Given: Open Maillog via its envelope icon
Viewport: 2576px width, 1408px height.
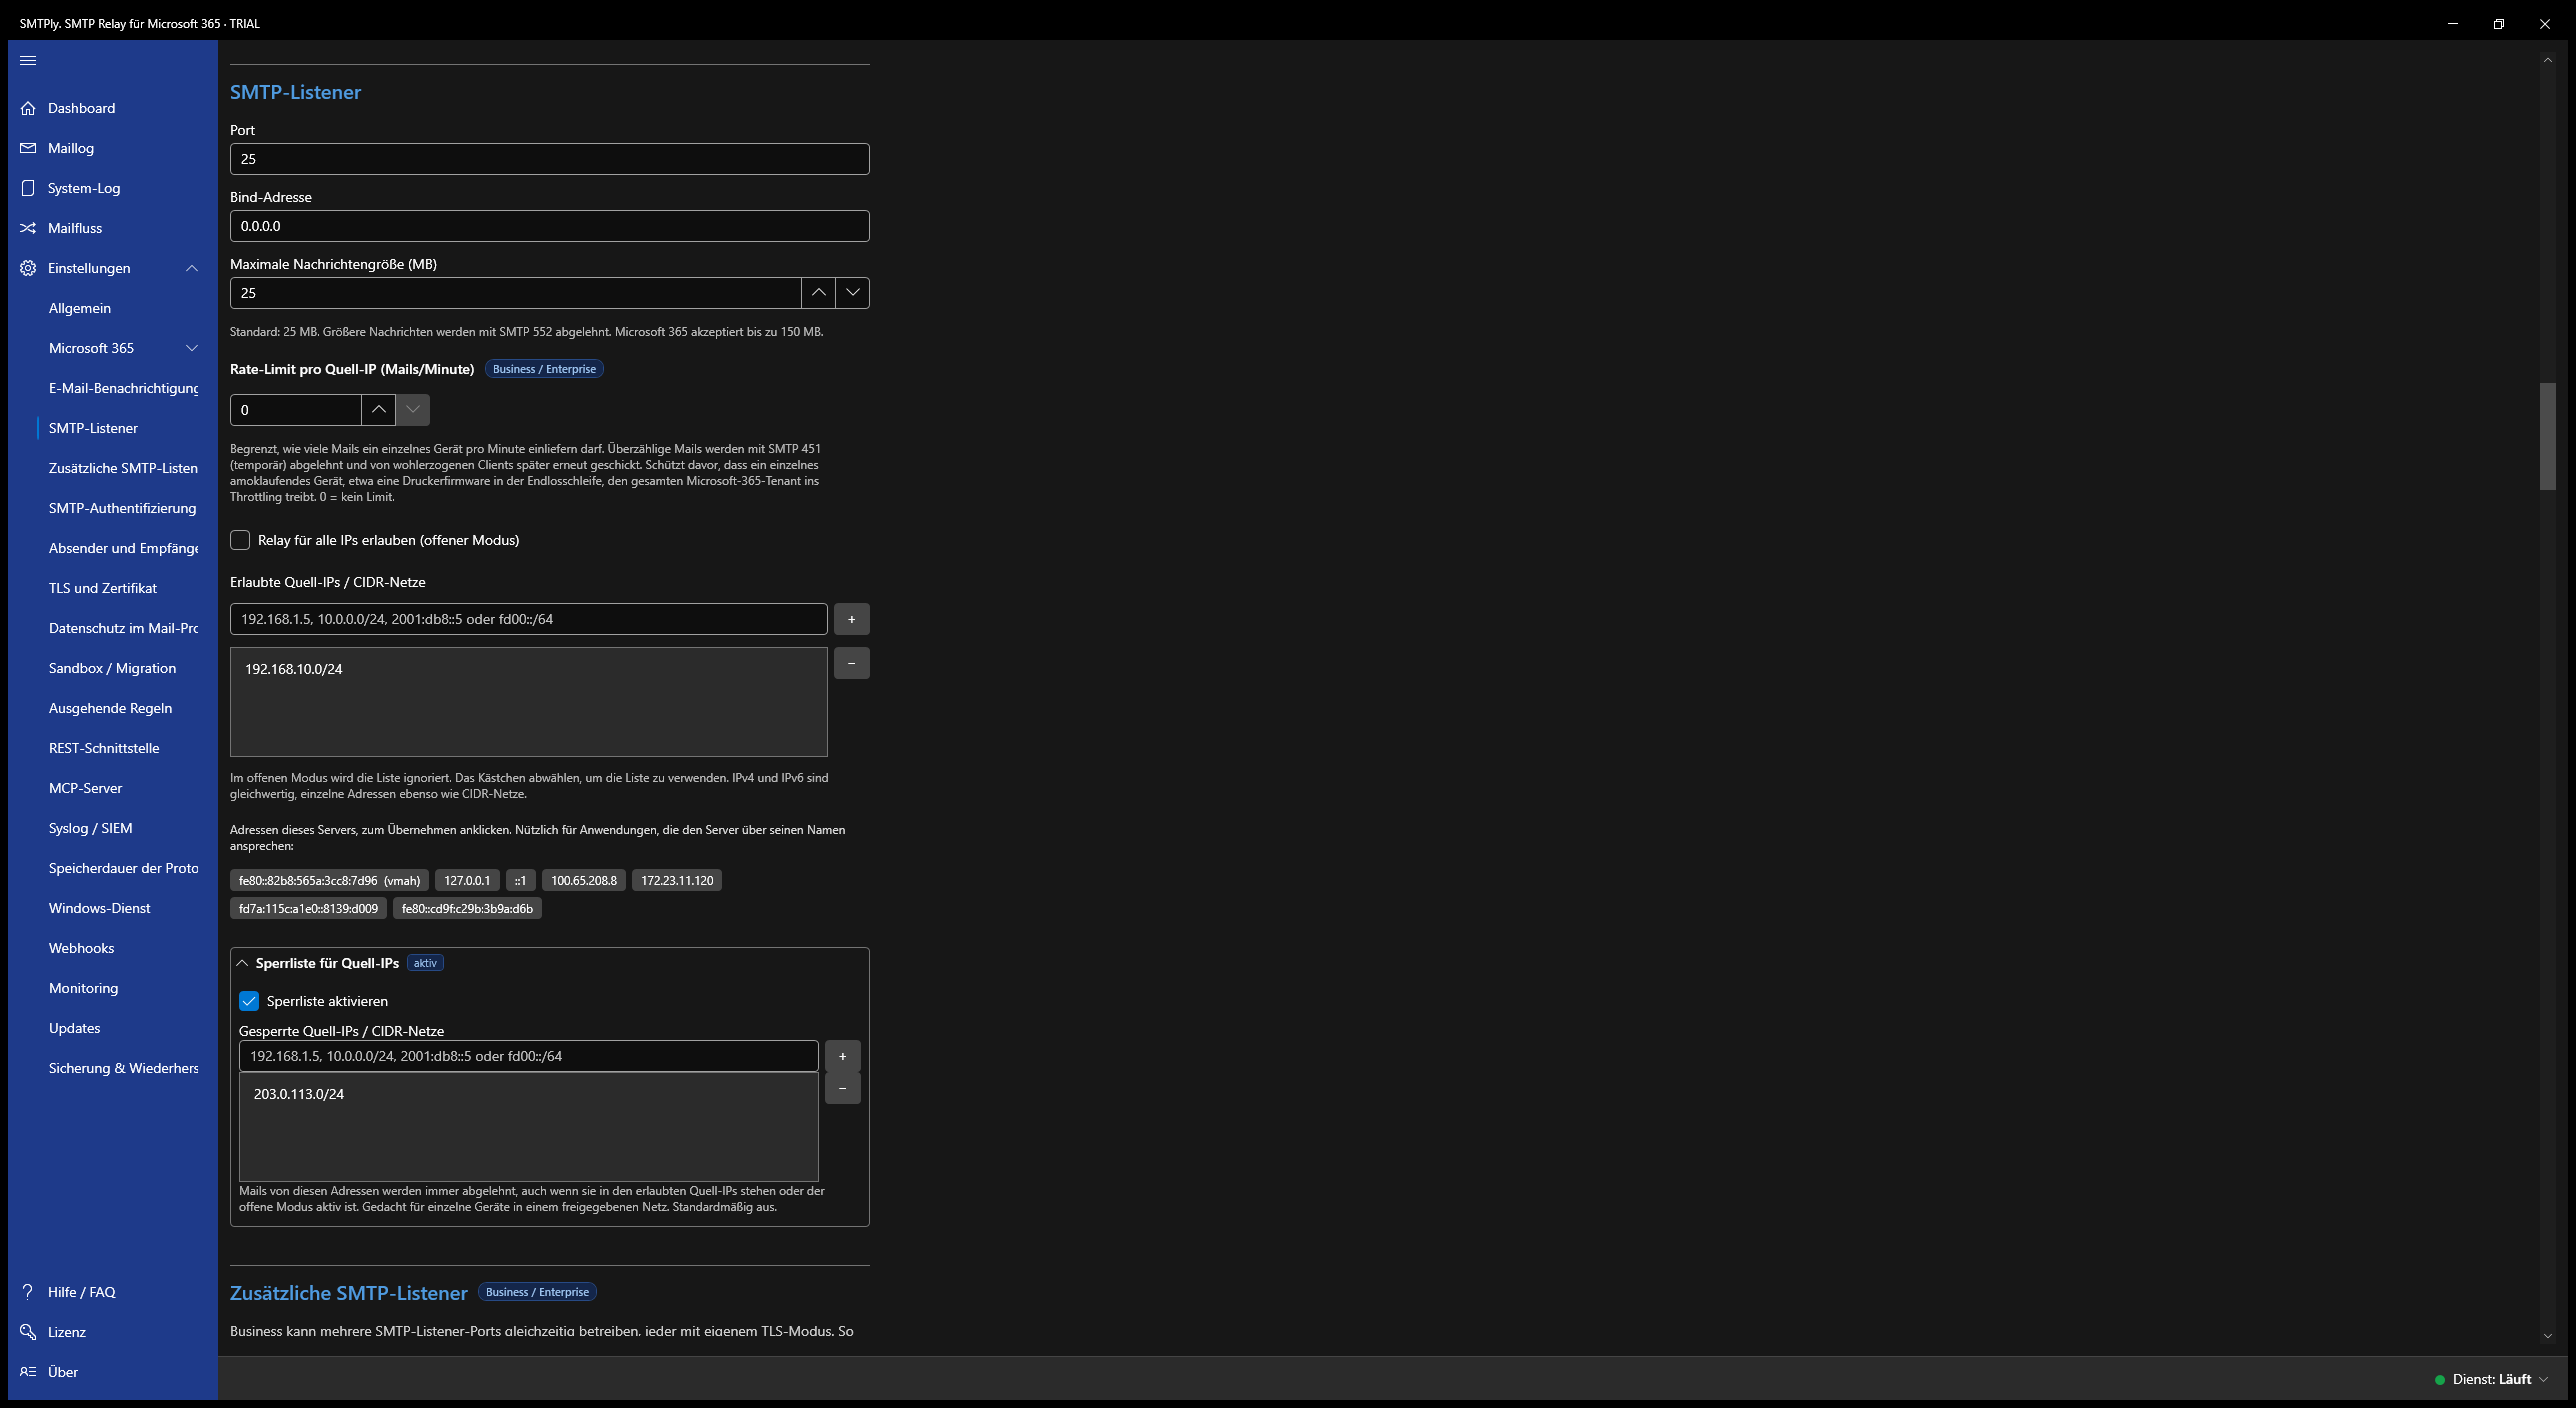Looking at the screenshot, I should click(28, 148).
